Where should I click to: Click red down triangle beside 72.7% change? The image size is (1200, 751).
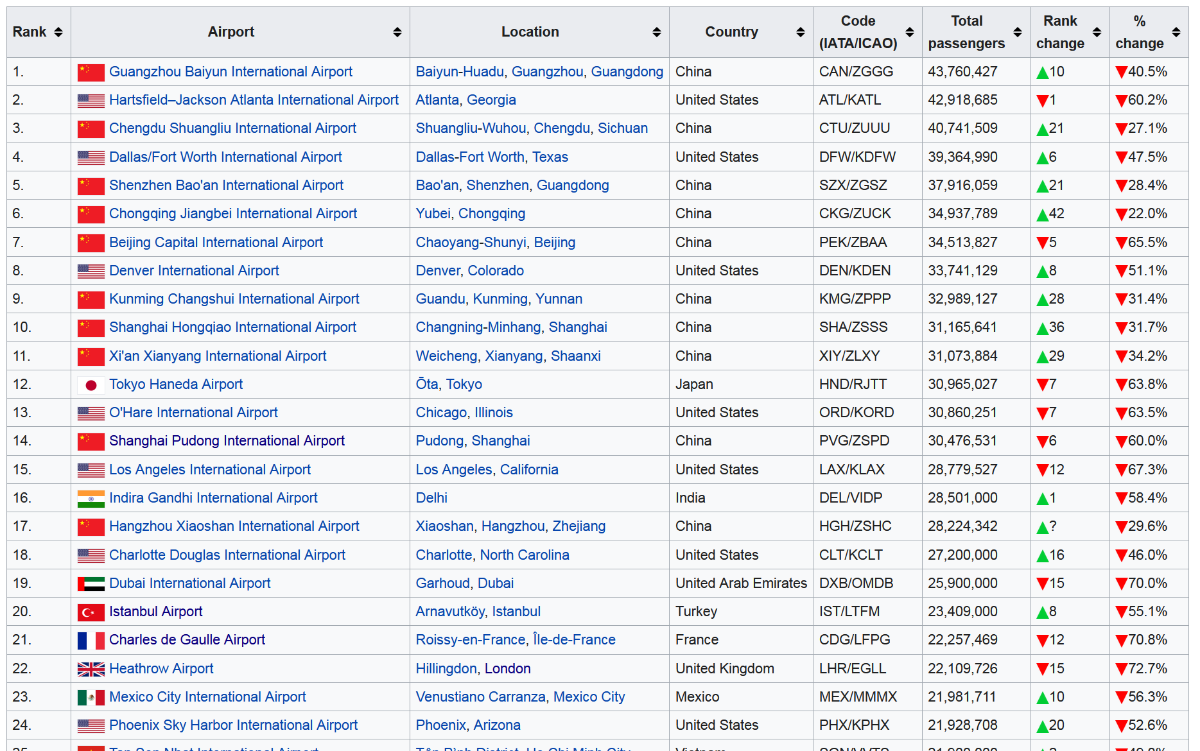coord(1121,669)
